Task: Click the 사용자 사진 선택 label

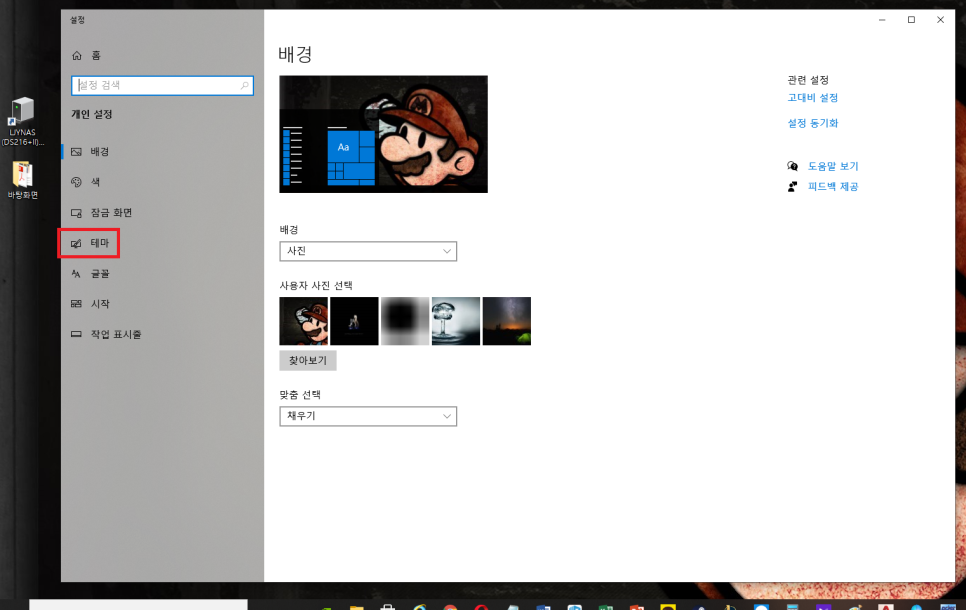Action: click(x=316, y=285)
